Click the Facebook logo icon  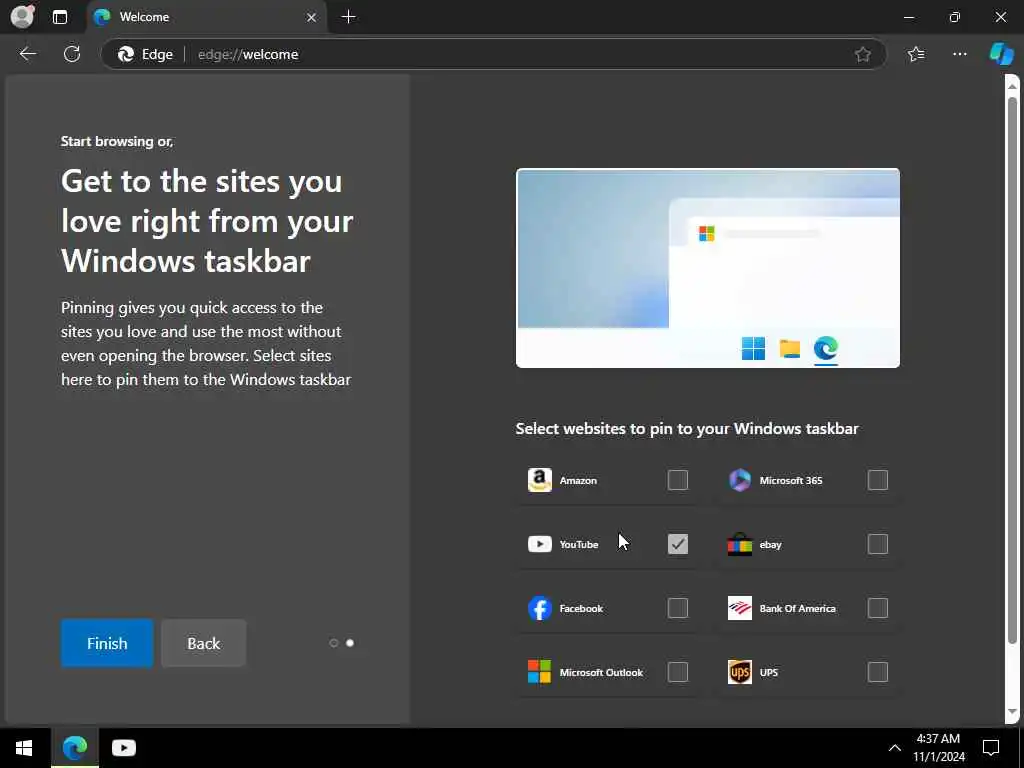(x=539, y=608)
